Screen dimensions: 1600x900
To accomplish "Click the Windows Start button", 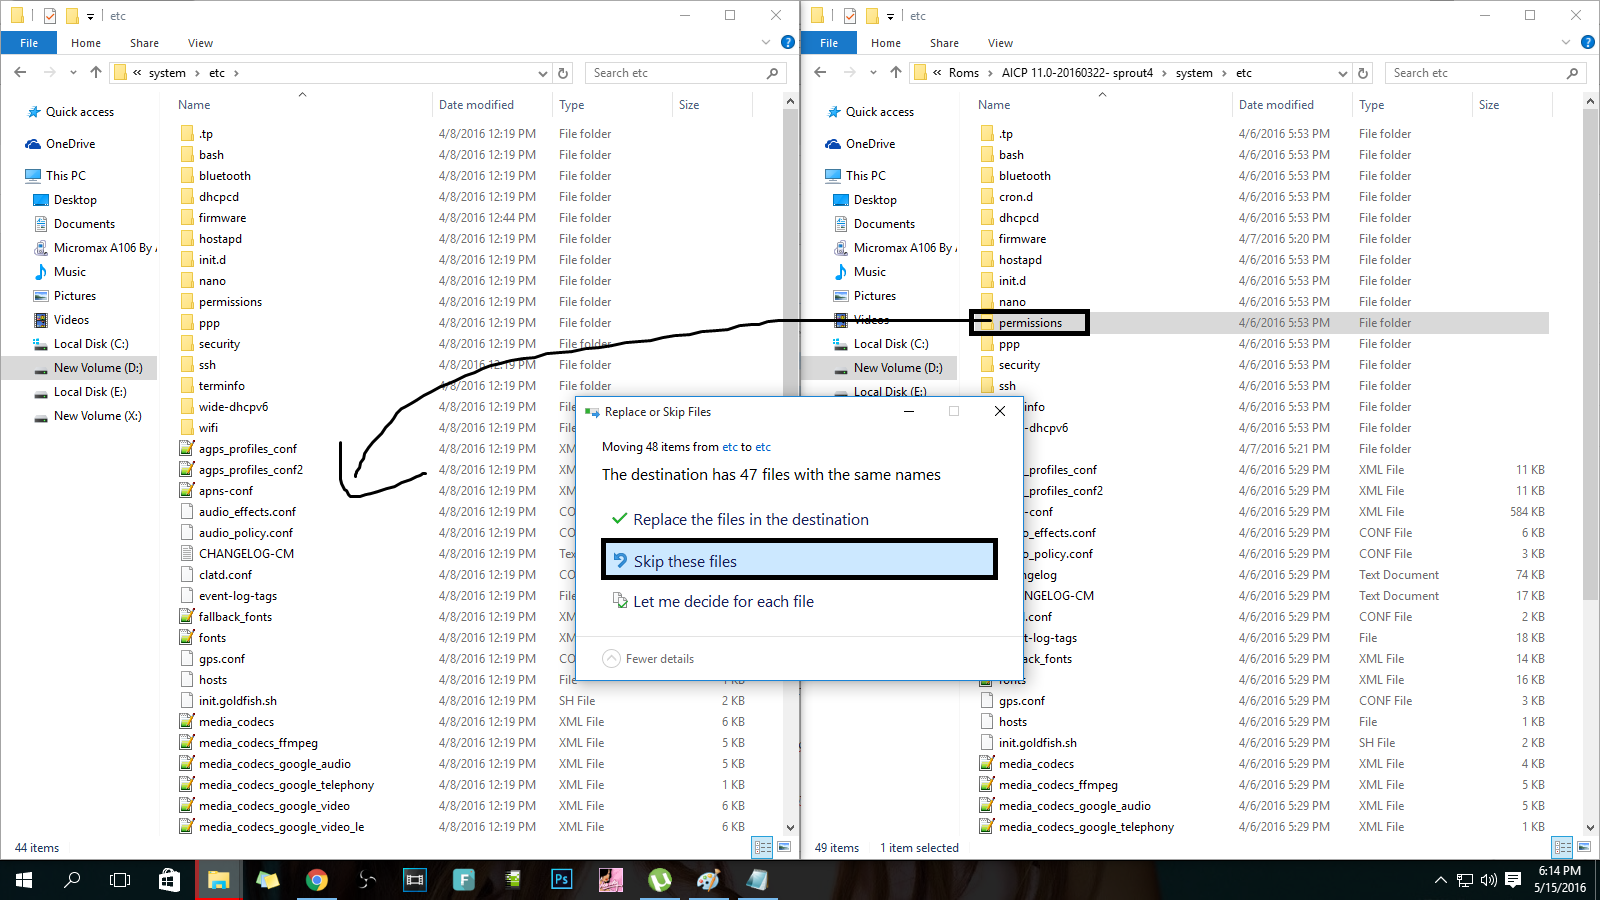I will [22, 880].
